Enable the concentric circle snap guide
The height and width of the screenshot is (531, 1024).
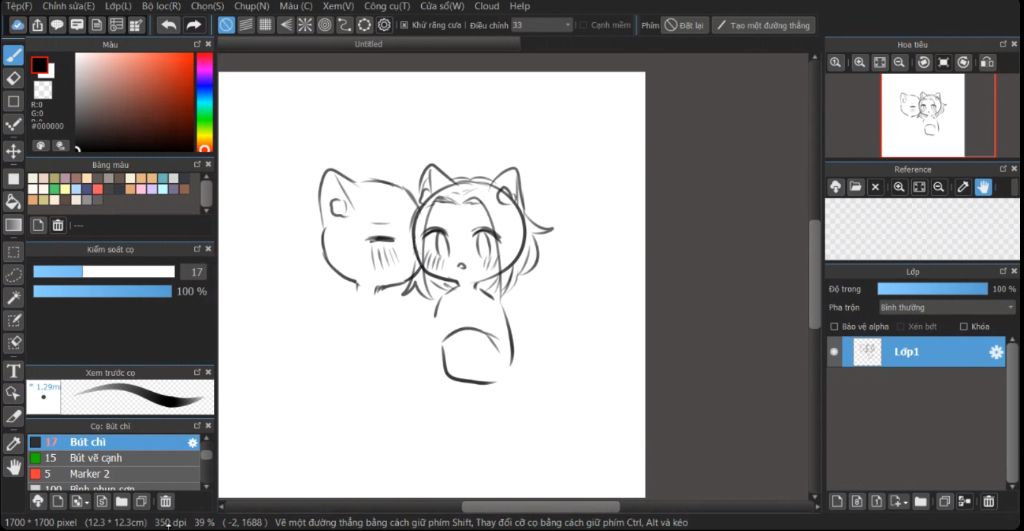pos(325,25)
